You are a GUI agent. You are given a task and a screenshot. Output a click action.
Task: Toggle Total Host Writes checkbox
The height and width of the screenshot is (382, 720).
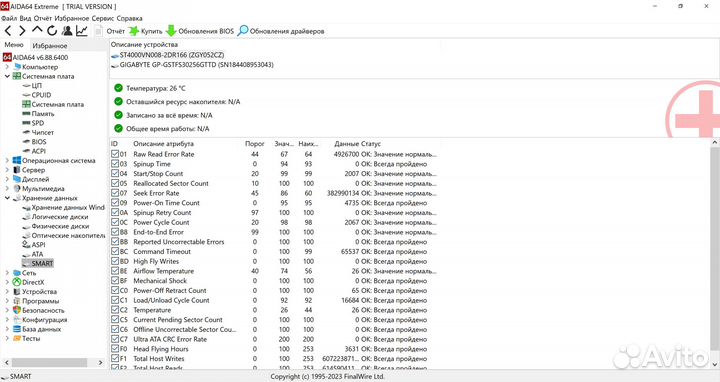(115, 359)
